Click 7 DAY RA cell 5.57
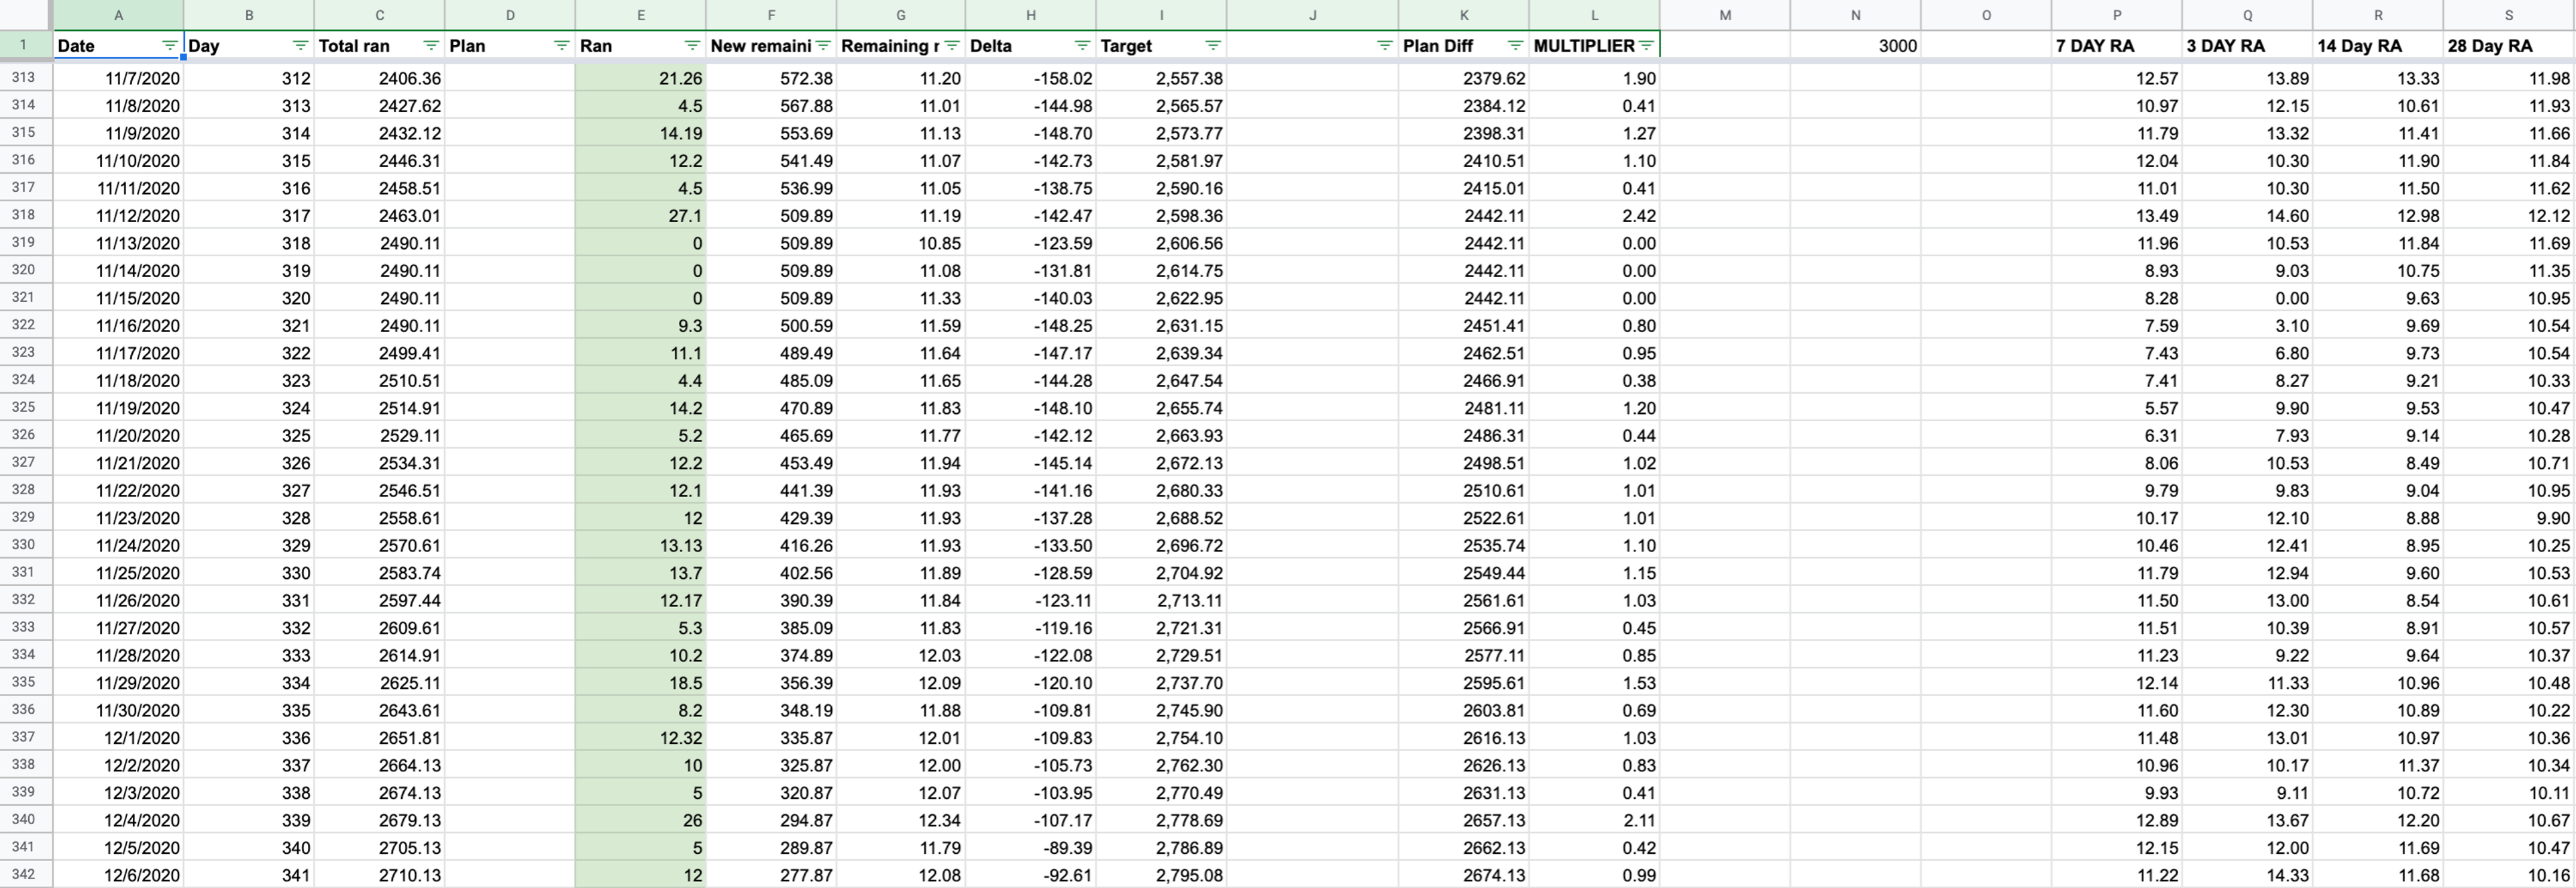Image resolution: width=2576 pixels, height=888 pixels. click(x=2117, y=408)
